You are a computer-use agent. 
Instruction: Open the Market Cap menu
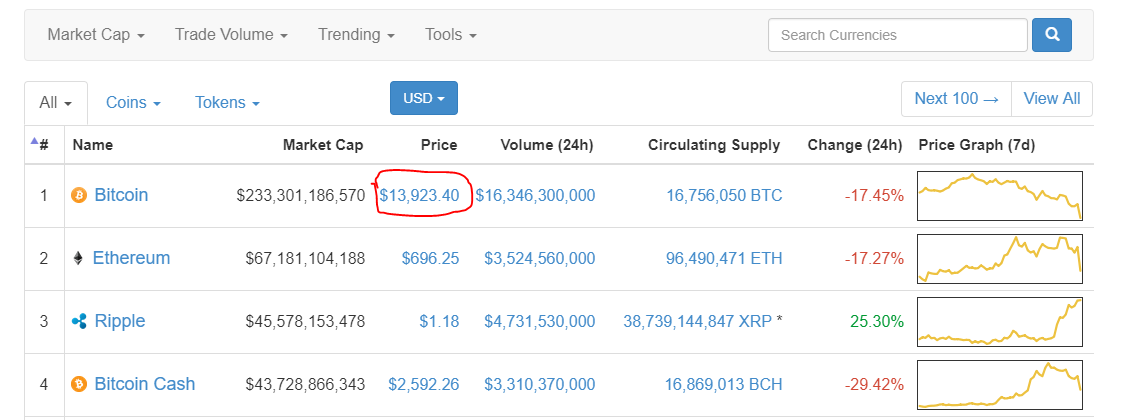(96, 34)
